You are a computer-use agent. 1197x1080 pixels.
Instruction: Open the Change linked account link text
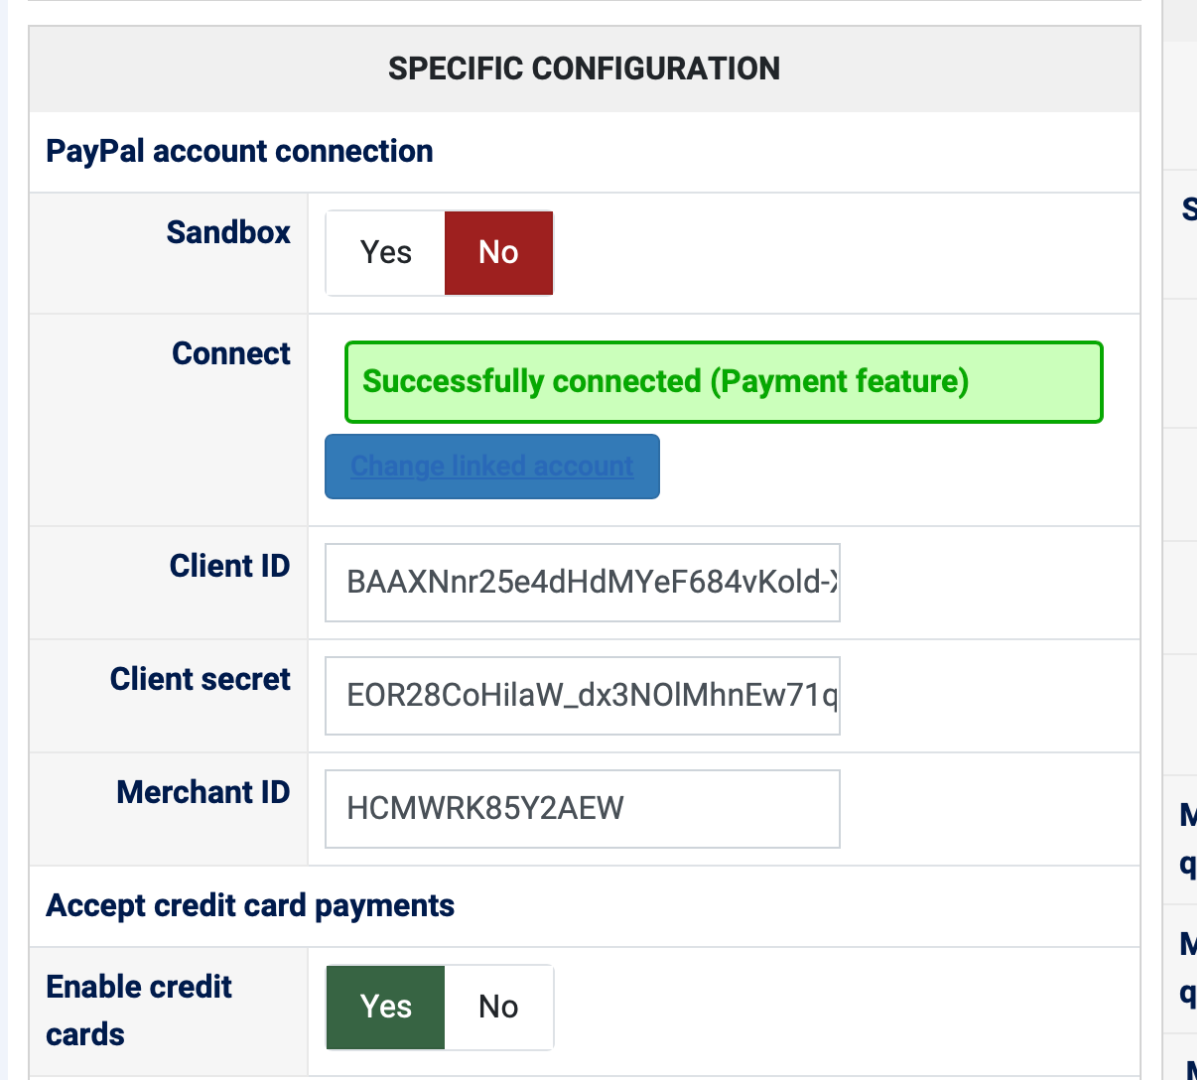click(492, 466)
